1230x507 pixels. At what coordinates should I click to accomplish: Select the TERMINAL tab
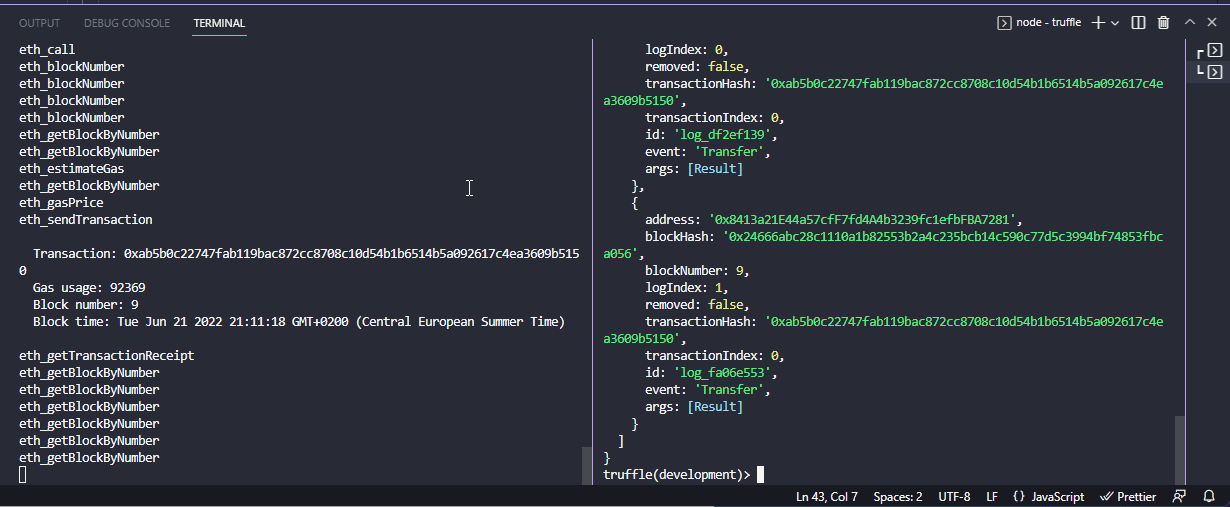click(219, 23)
